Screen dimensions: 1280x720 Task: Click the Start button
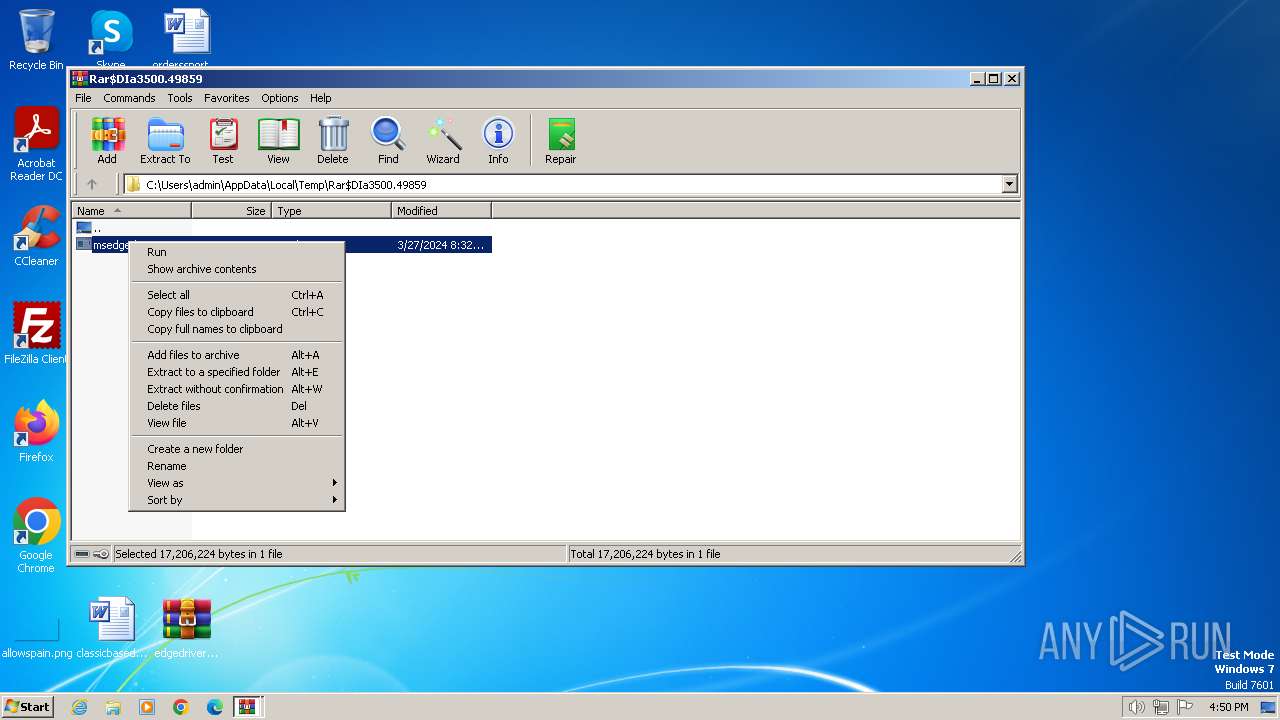coord(28,707)
